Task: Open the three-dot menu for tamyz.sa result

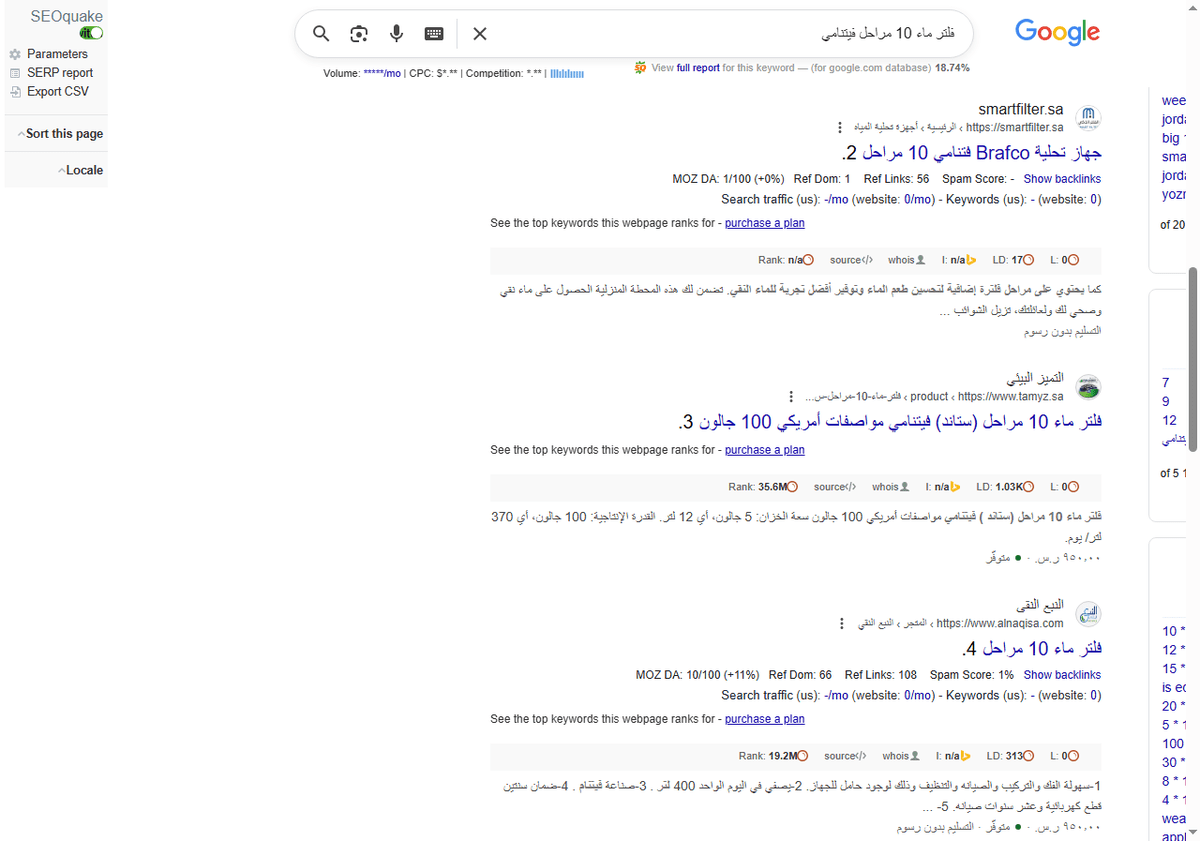Action: click(x=791, y=396)
